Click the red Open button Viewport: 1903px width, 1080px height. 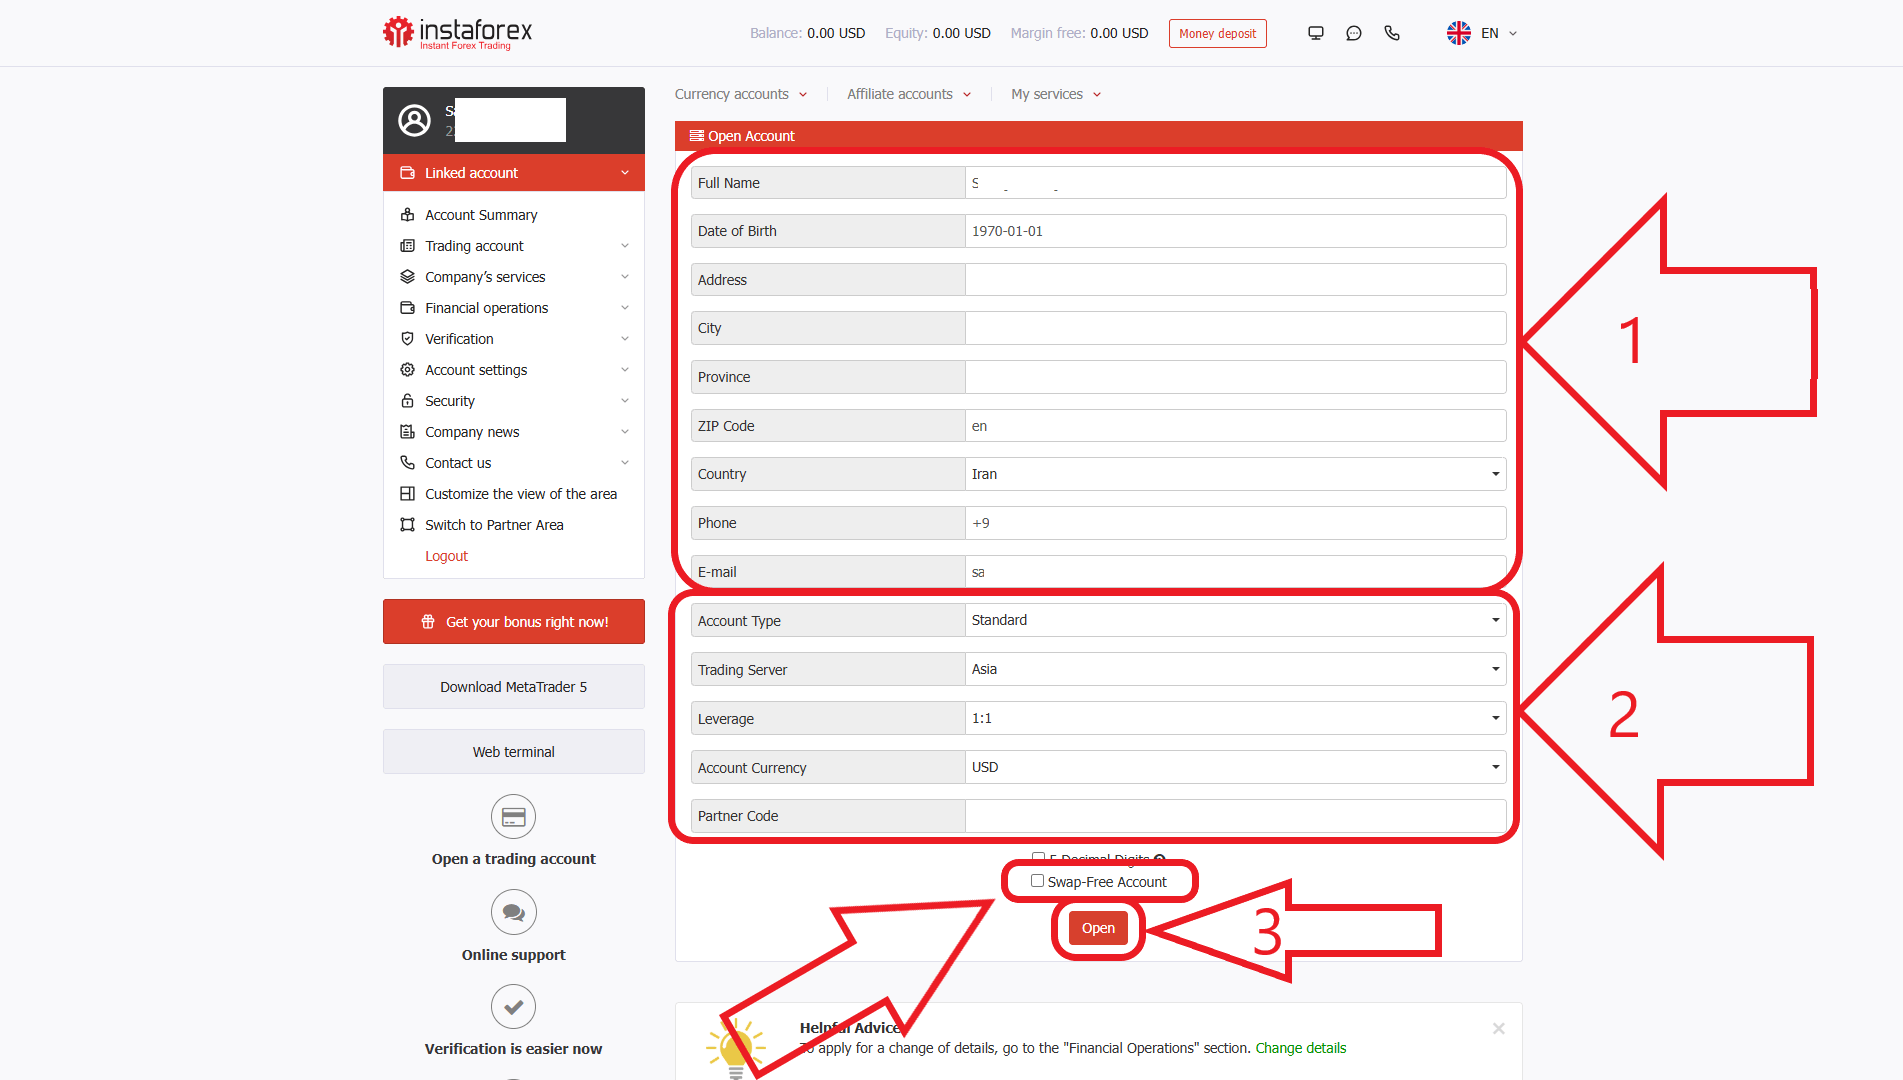1098,928
